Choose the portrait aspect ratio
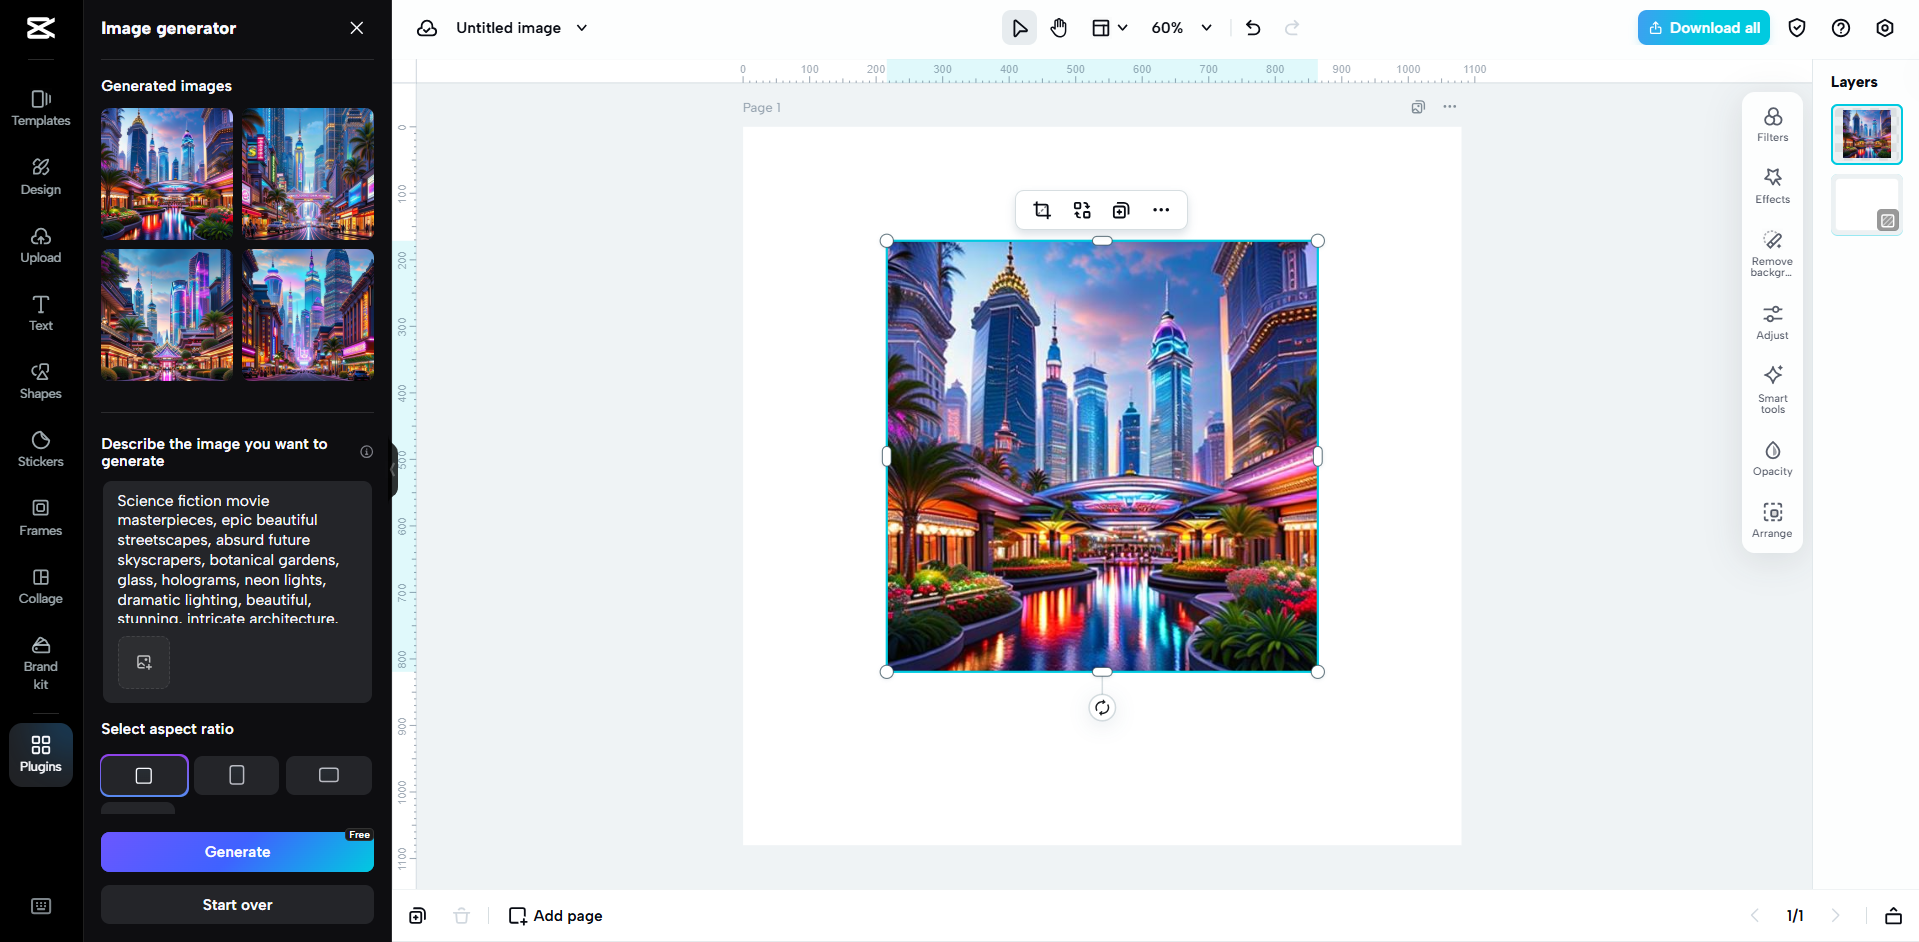 coord(236,775)
